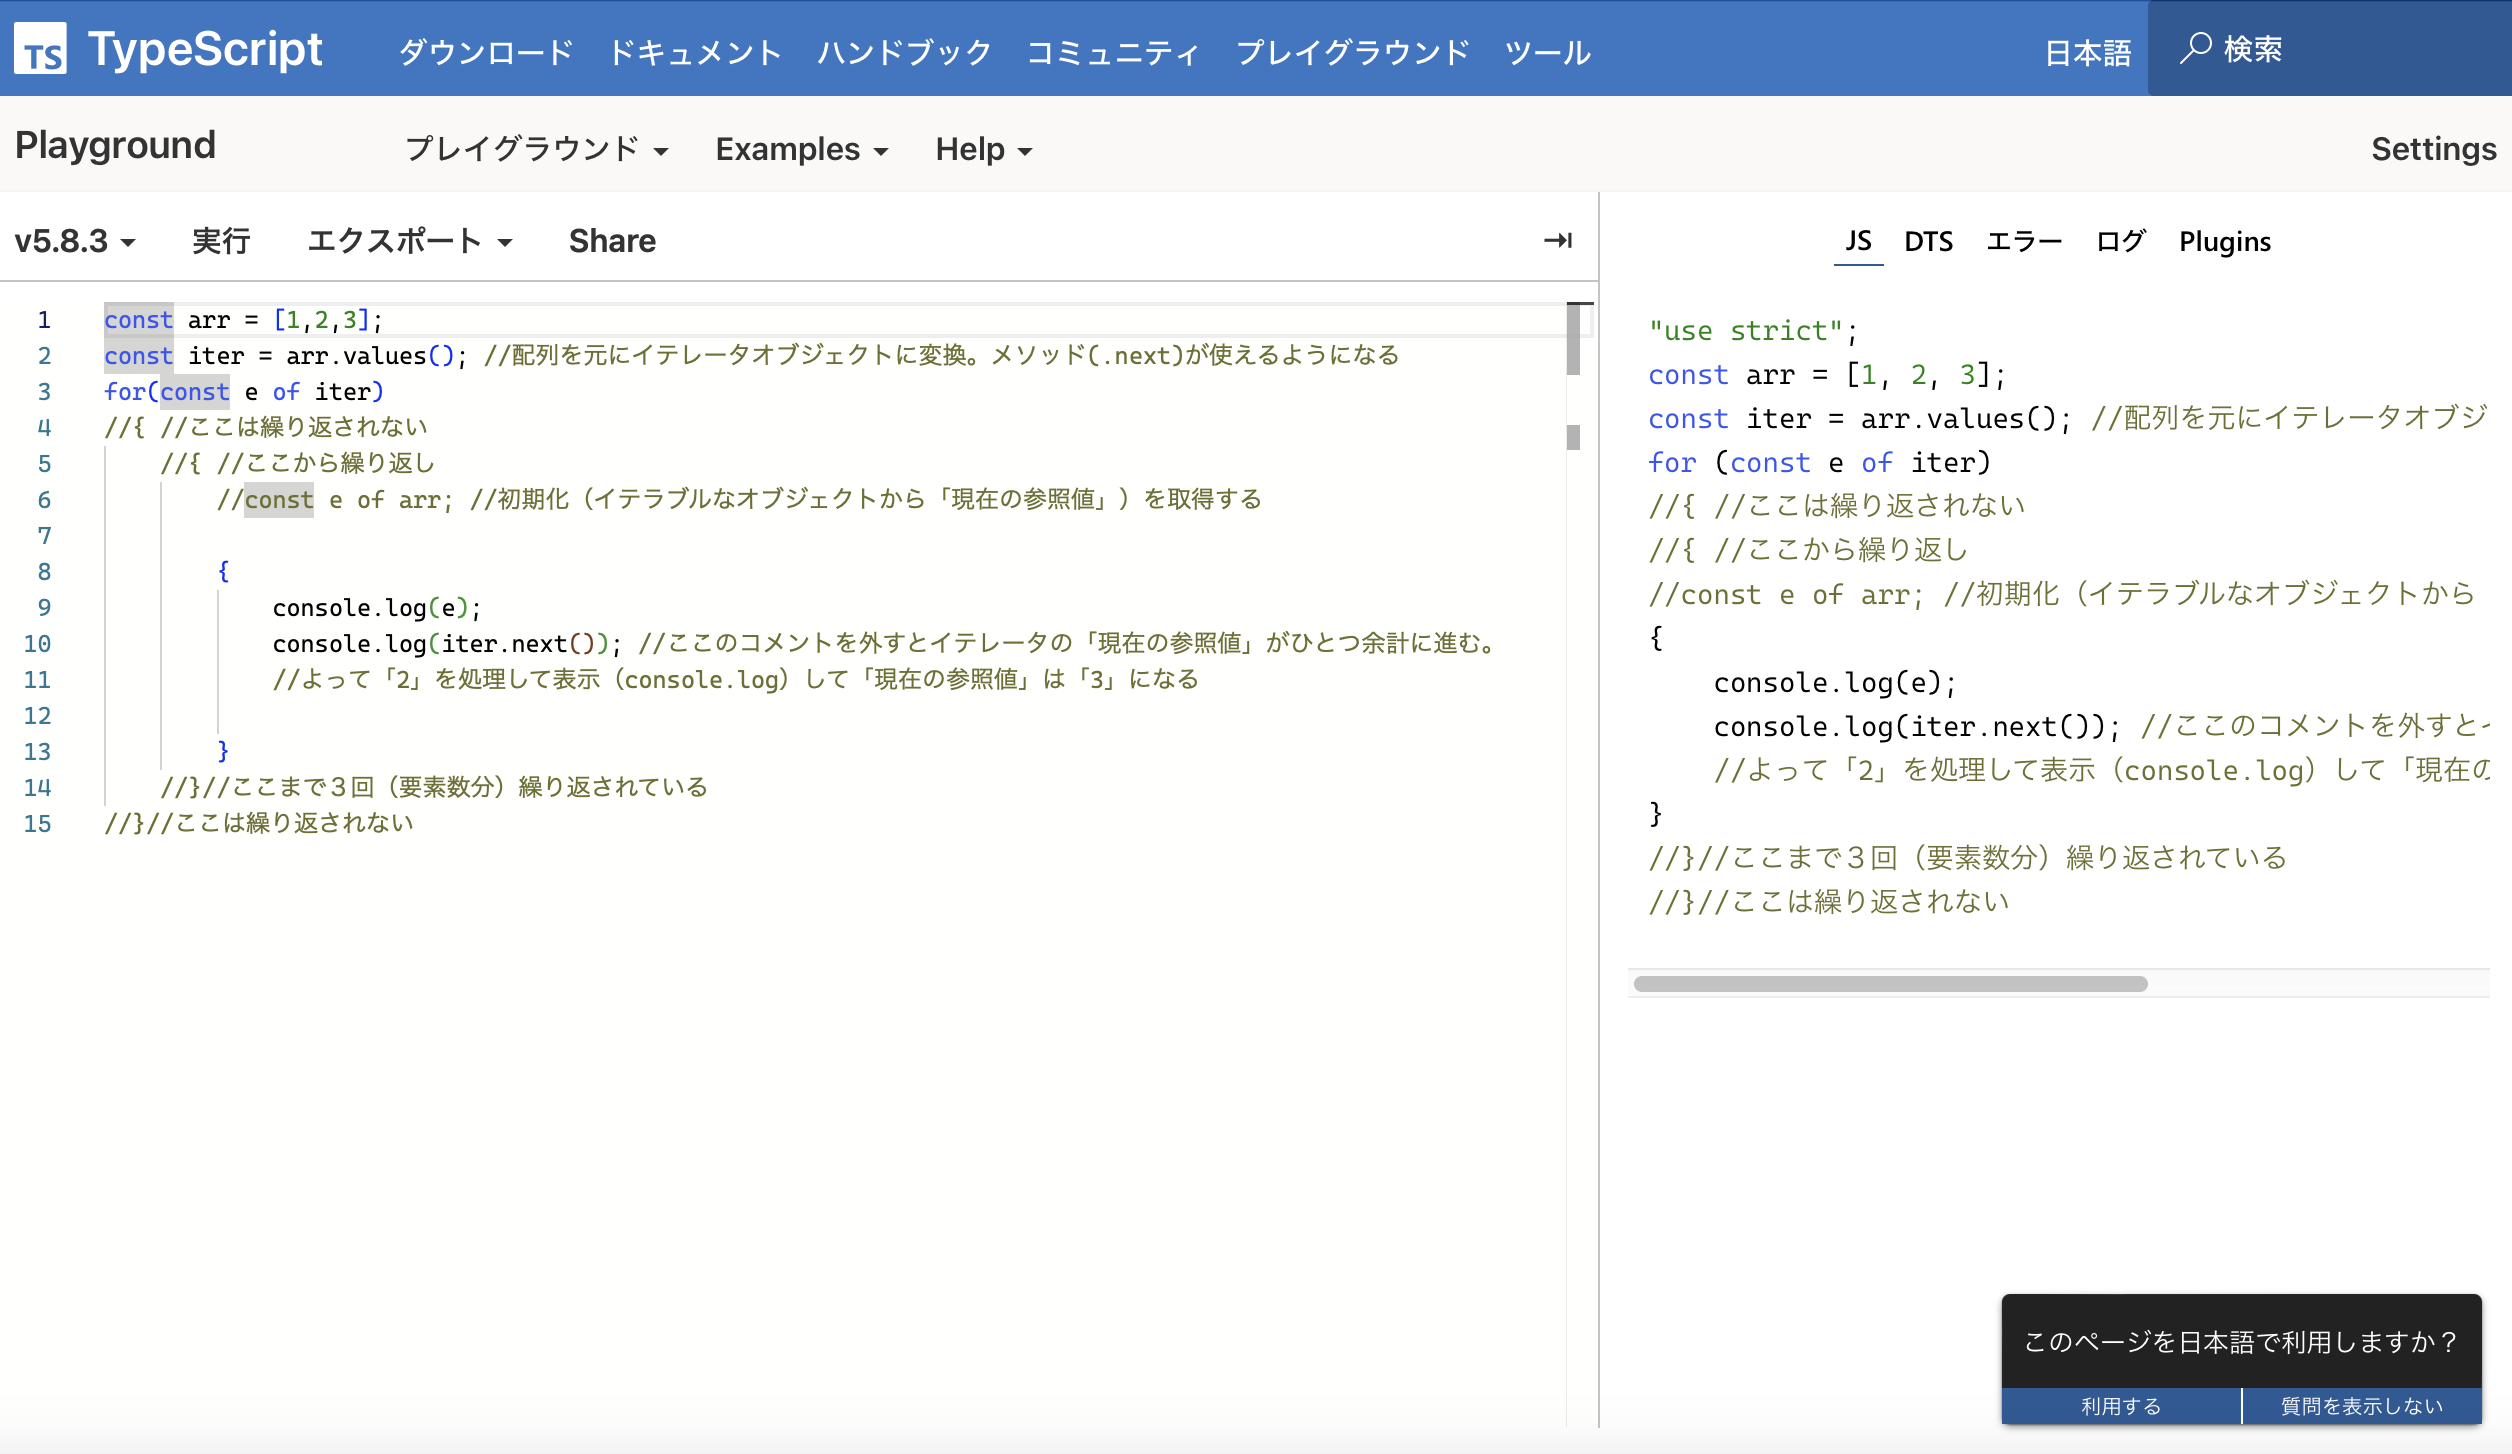This screenshot has height=1454, width=2512.
Task: Open the v5.8.3 version dropdown
Action: click(74, 240)
